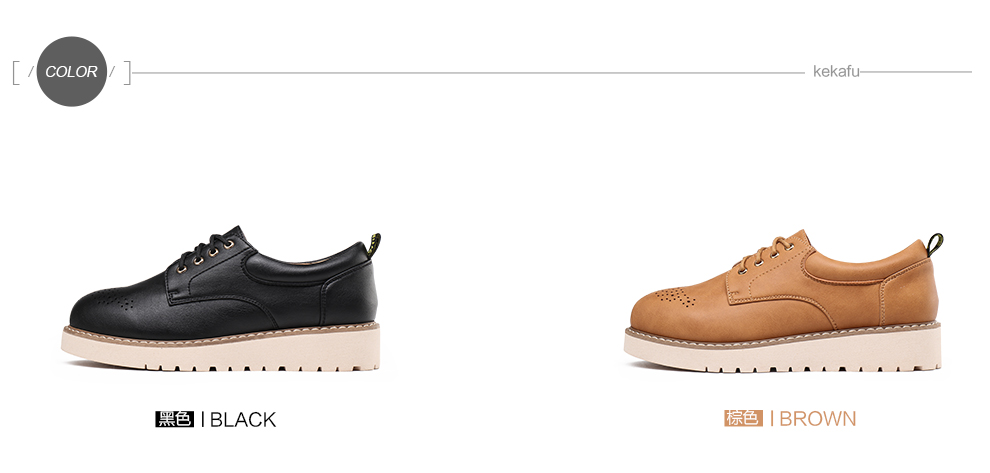Click the slash left of COLOR circle
990x473 pixels.
(x=30, y=72)
